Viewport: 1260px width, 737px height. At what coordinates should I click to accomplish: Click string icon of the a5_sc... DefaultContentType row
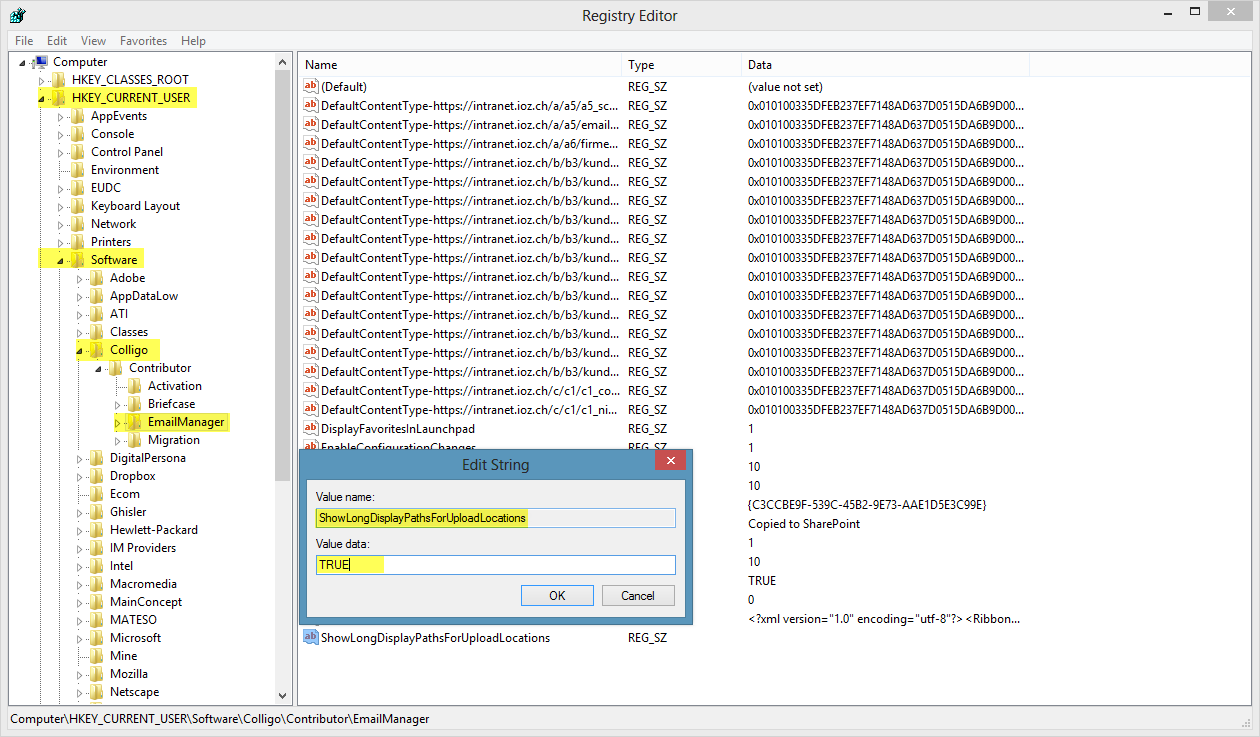(311, 106)
